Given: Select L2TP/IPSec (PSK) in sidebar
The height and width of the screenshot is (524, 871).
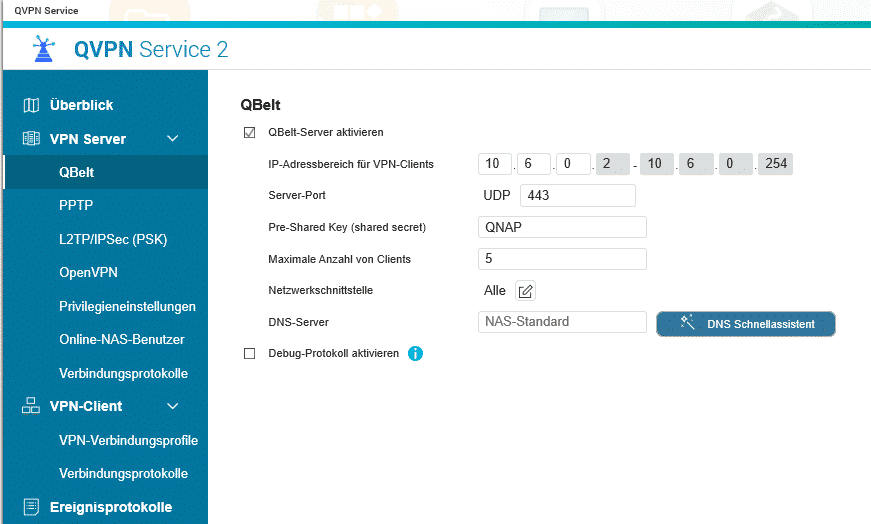Looking at the screenshot, I should (113, 239).
